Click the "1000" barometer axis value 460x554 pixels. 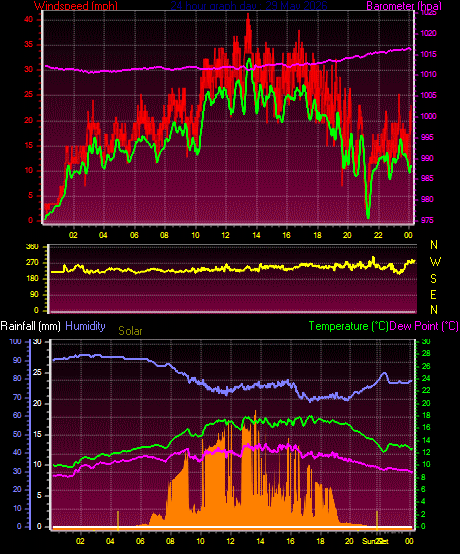coord(428,116)
